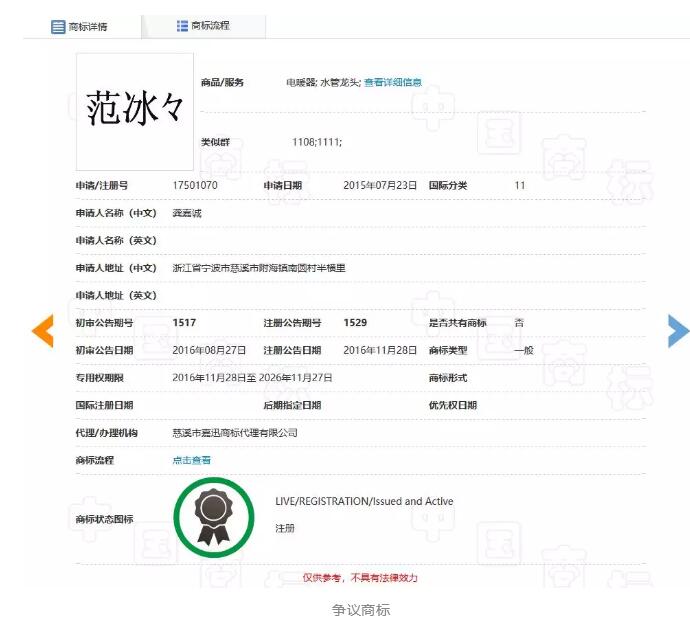Select the applicant address in 浙江省宁波市

tap(259, 268)
